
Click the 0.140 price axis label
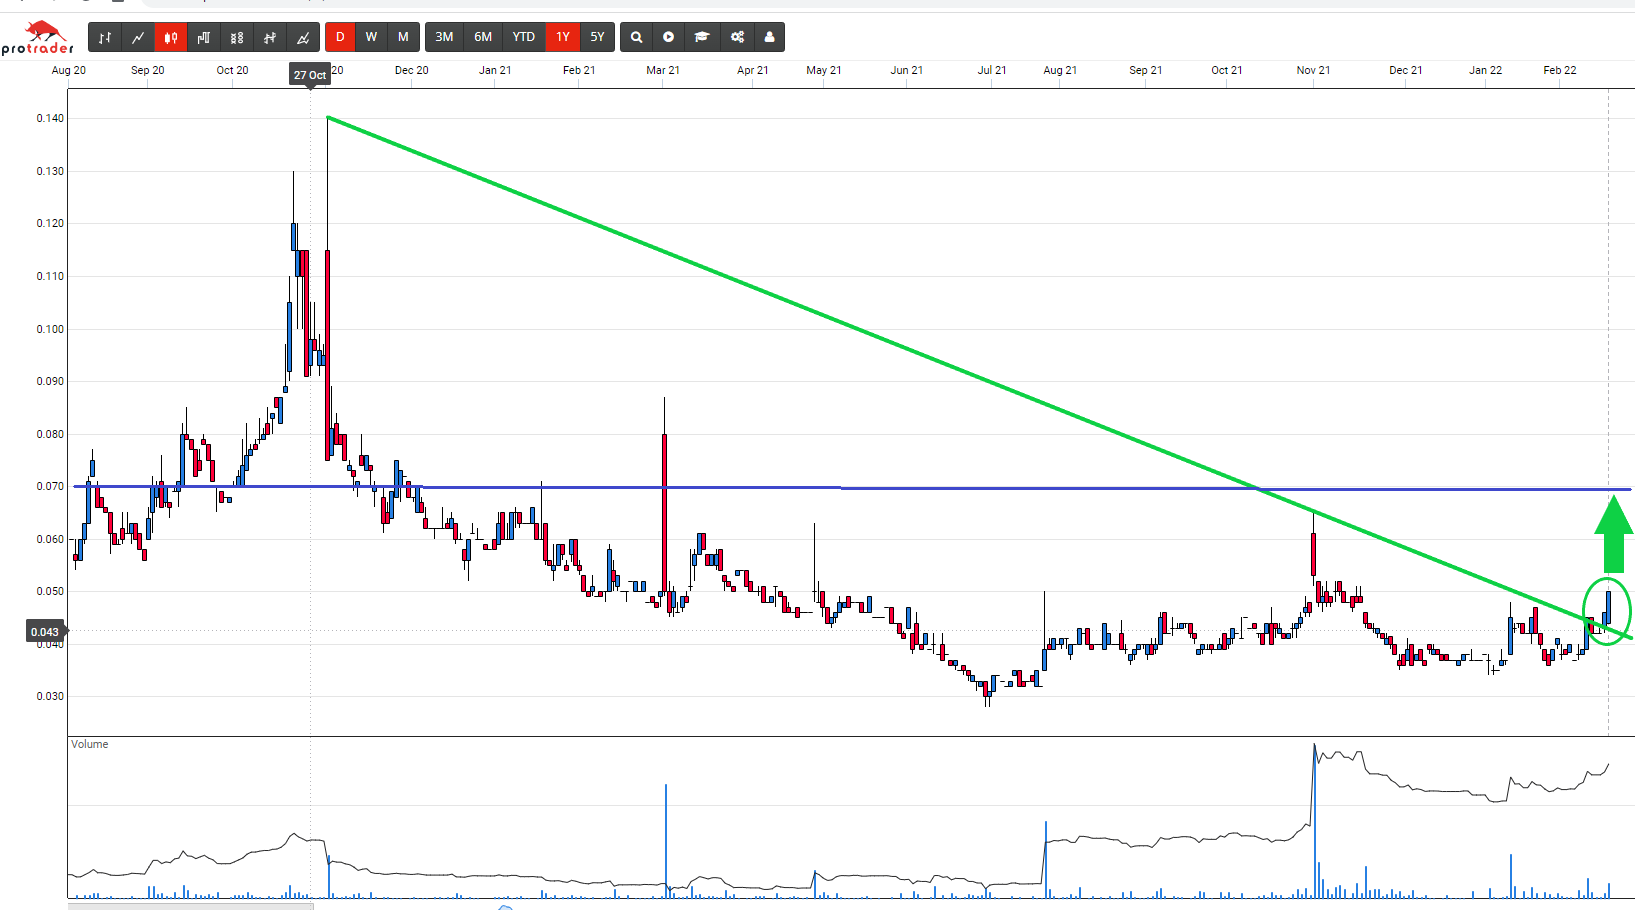[50, 118]
